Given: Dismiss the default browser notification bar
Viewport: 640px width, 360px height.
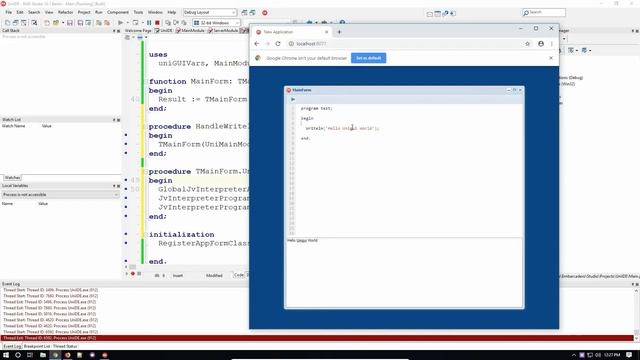Looking at the screenshot, I should [x=551, y=58].
